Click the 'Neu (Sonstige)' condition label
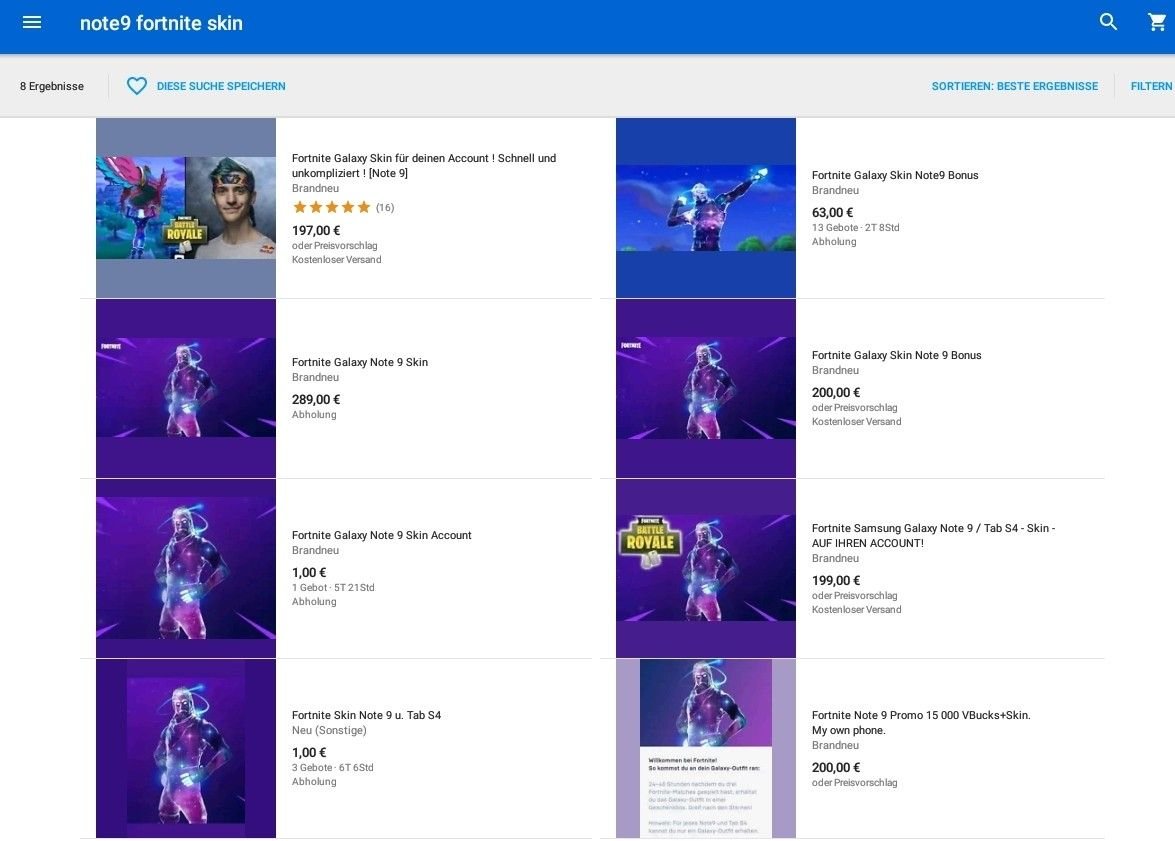Screen dimensions: 1175x841 pos(329,730)
